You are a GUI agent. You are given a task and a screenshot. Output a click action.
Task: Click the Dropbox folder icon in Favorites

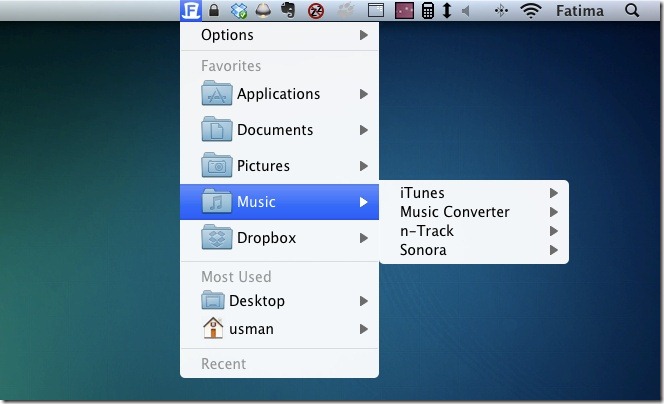217,237
